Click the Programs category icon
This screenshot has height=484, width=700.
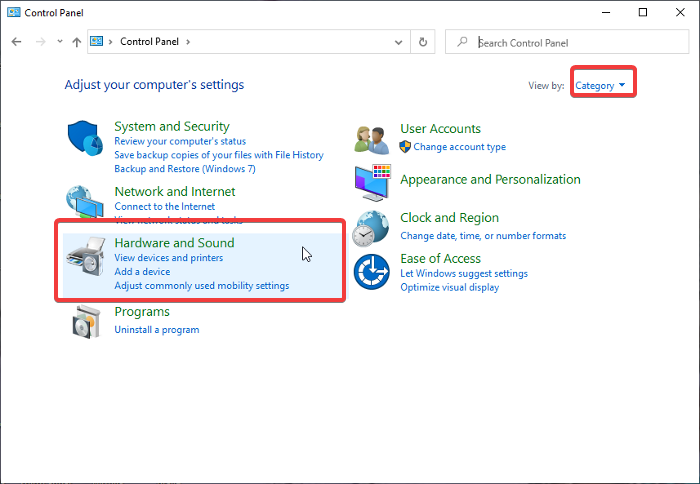point(86,321)
